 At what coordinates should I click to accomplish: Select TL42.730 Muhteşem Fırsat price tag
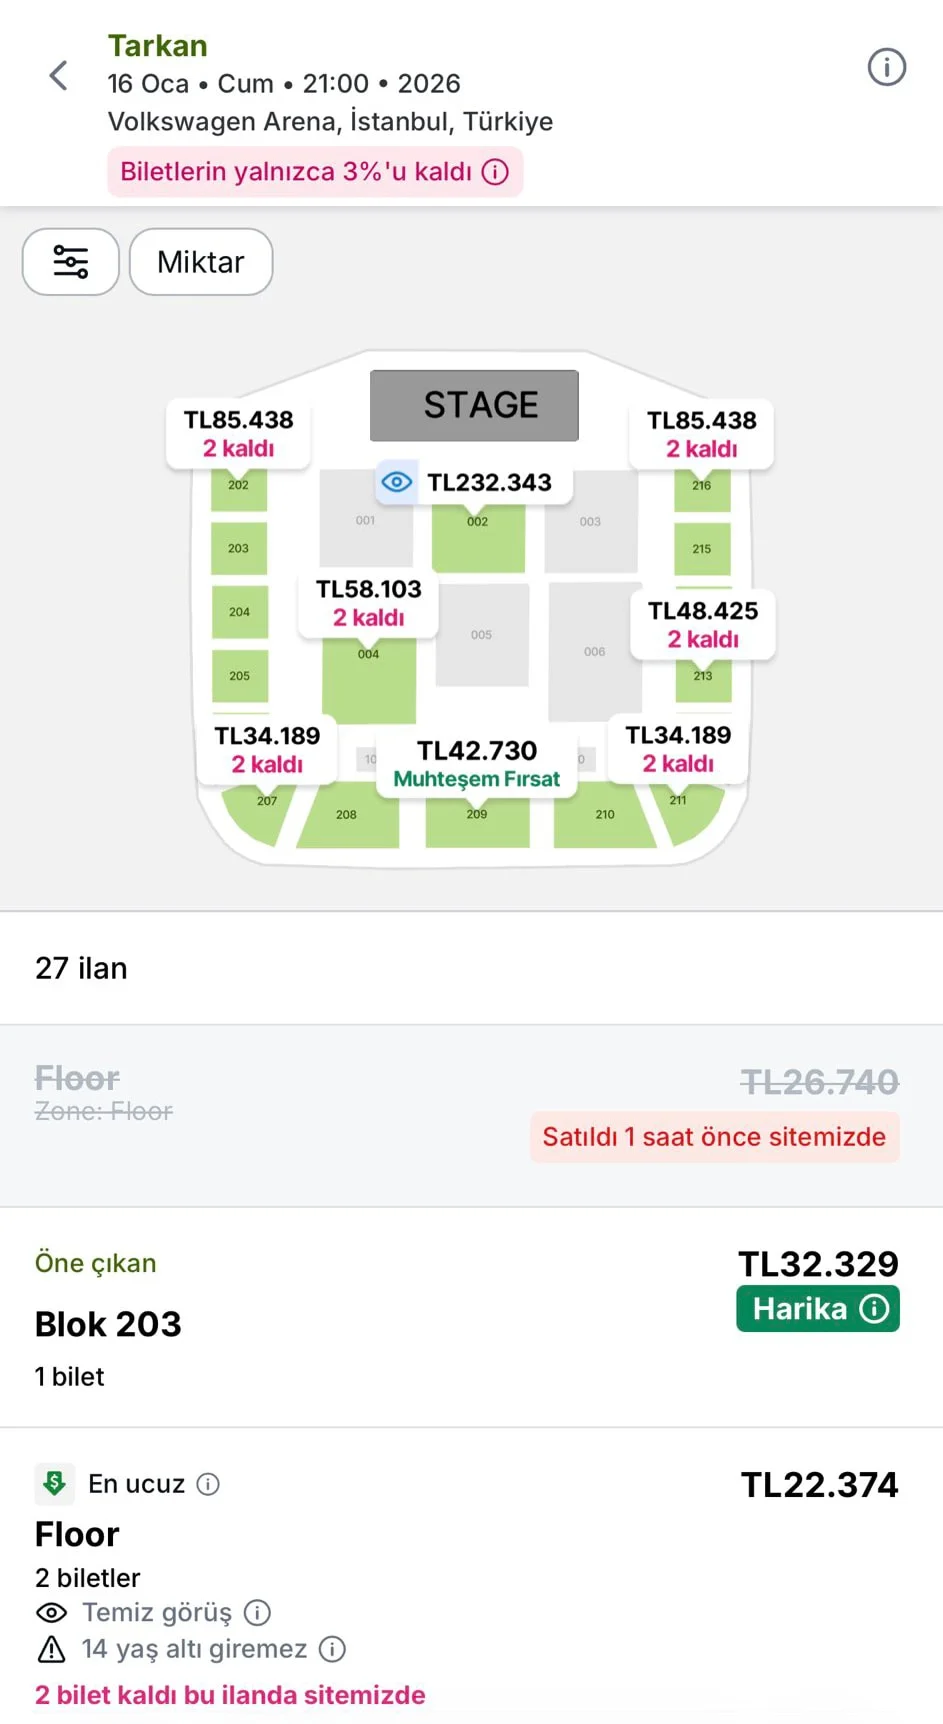tap(477, 764)
